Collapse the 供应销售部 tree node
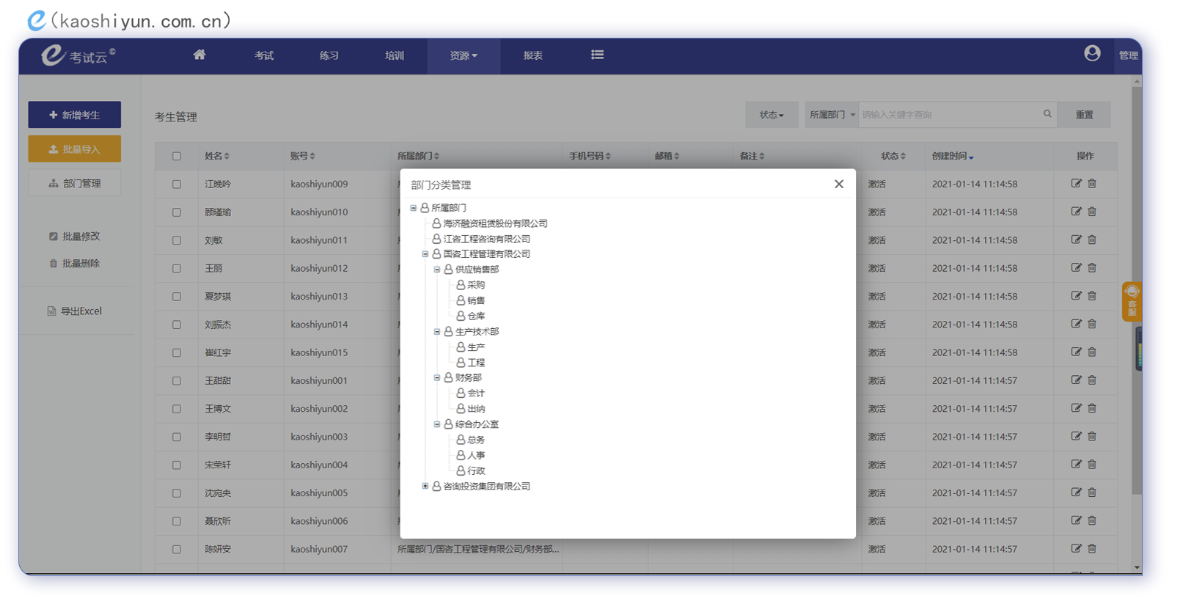This screenshot has height=610, width=1178. (437, 270)
